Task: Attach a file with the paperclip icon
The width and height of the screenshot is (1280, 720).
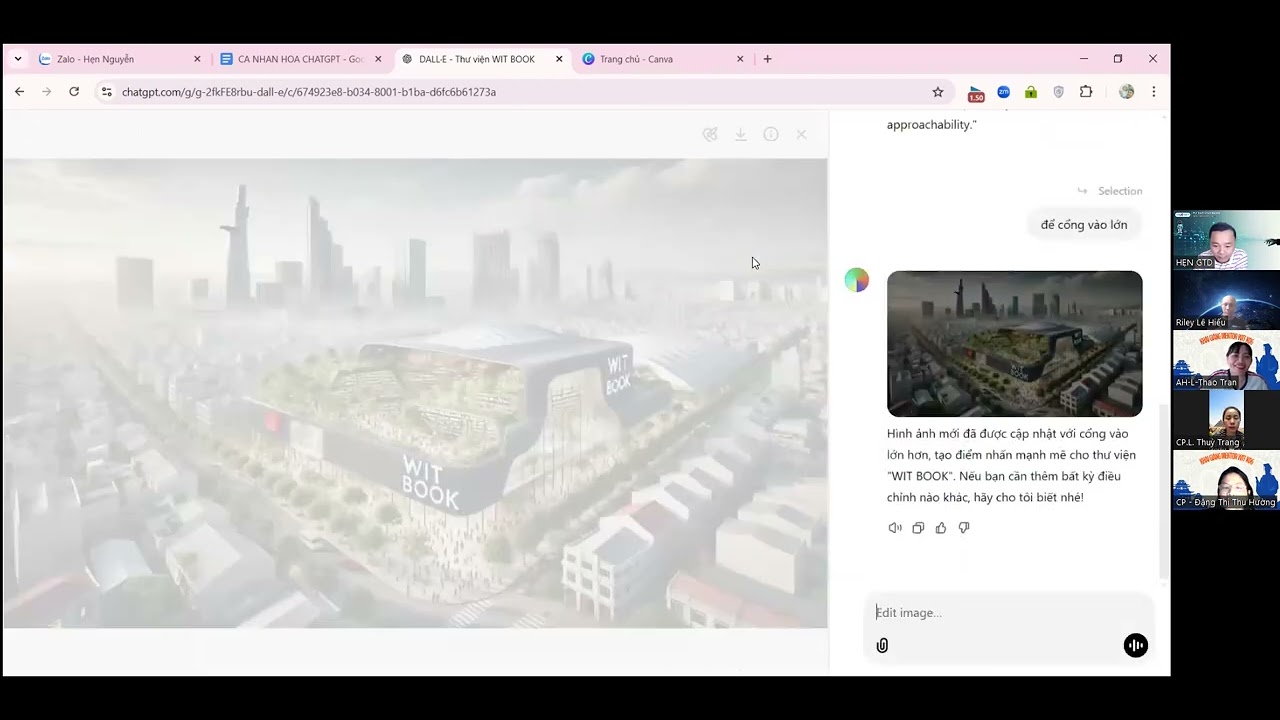Action: click(882, 646)
